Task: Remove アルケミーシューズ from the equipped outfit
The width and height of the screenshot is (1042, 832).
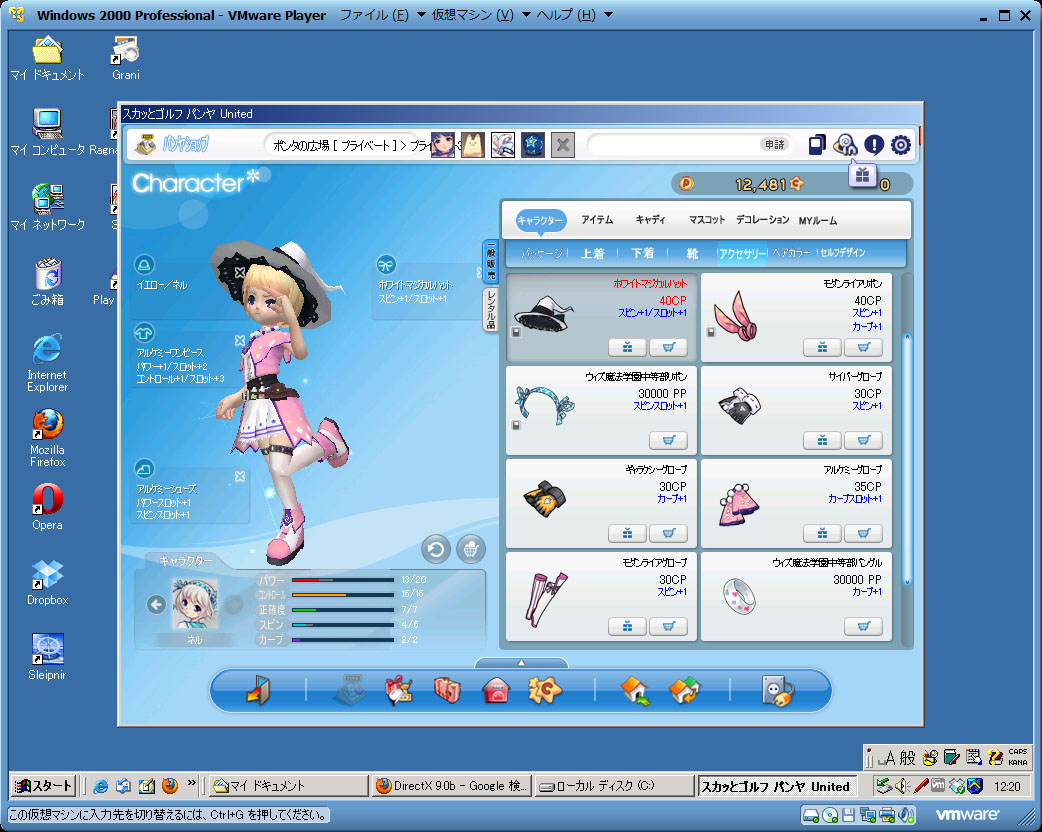Action: [x=240, y=476]
